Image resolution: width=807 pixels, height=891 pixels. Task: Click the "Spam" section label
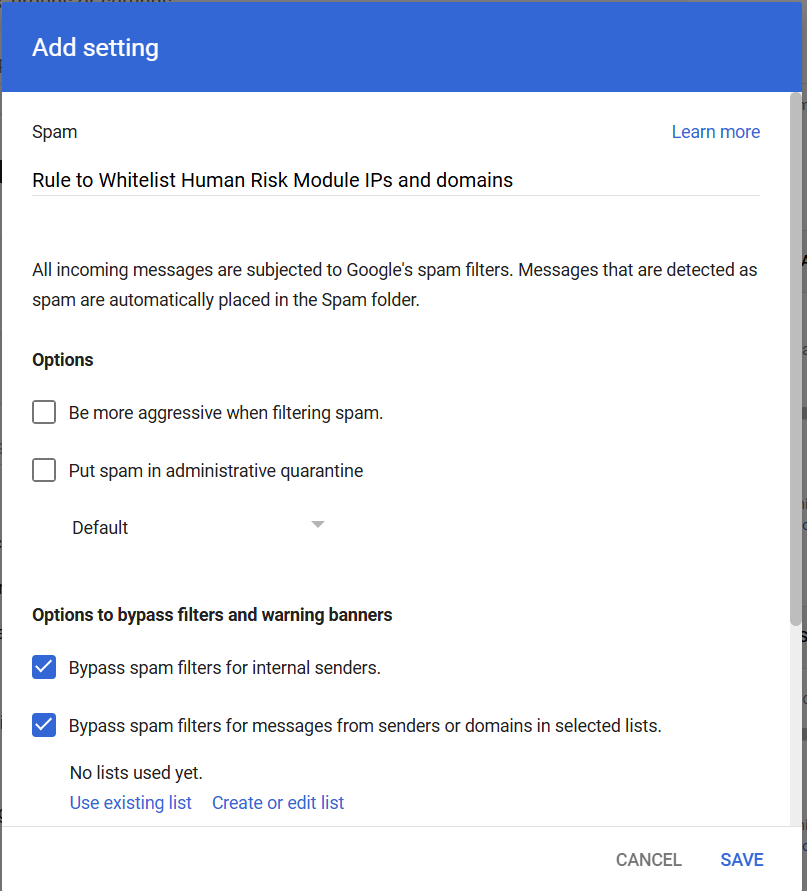click(x=54, y=132)
